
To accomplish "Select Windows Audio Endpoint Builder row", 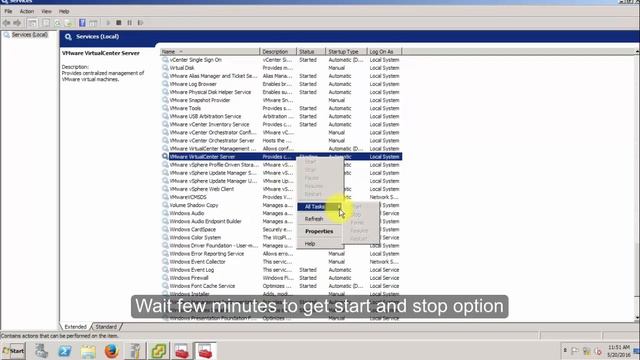I will point(281,221).
